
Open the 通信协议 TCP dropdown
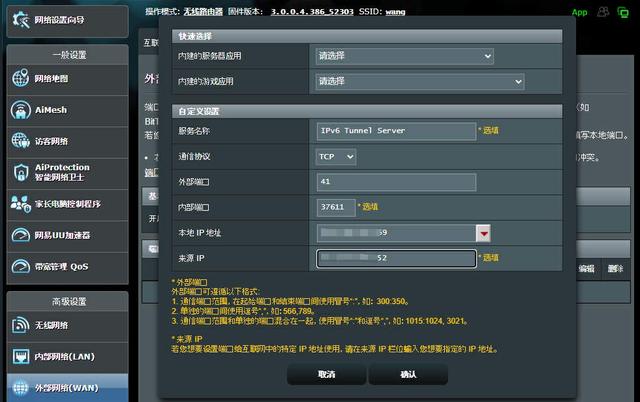pyautogui.click(x=336, y=157)
